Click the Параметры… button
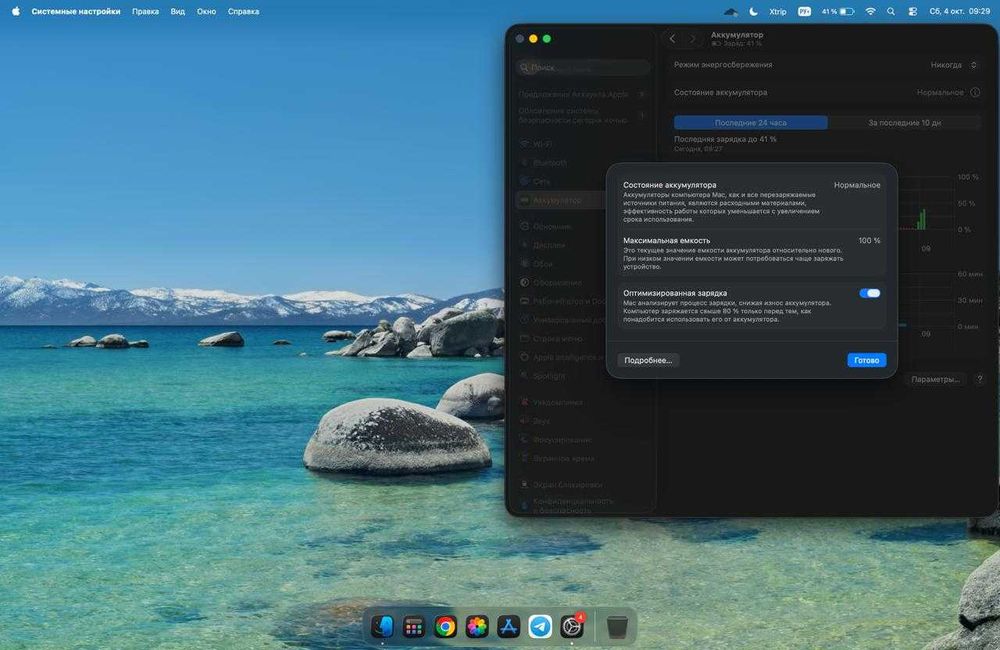Viewport: 1000px width, 650px height. click(x=935, y=379)
